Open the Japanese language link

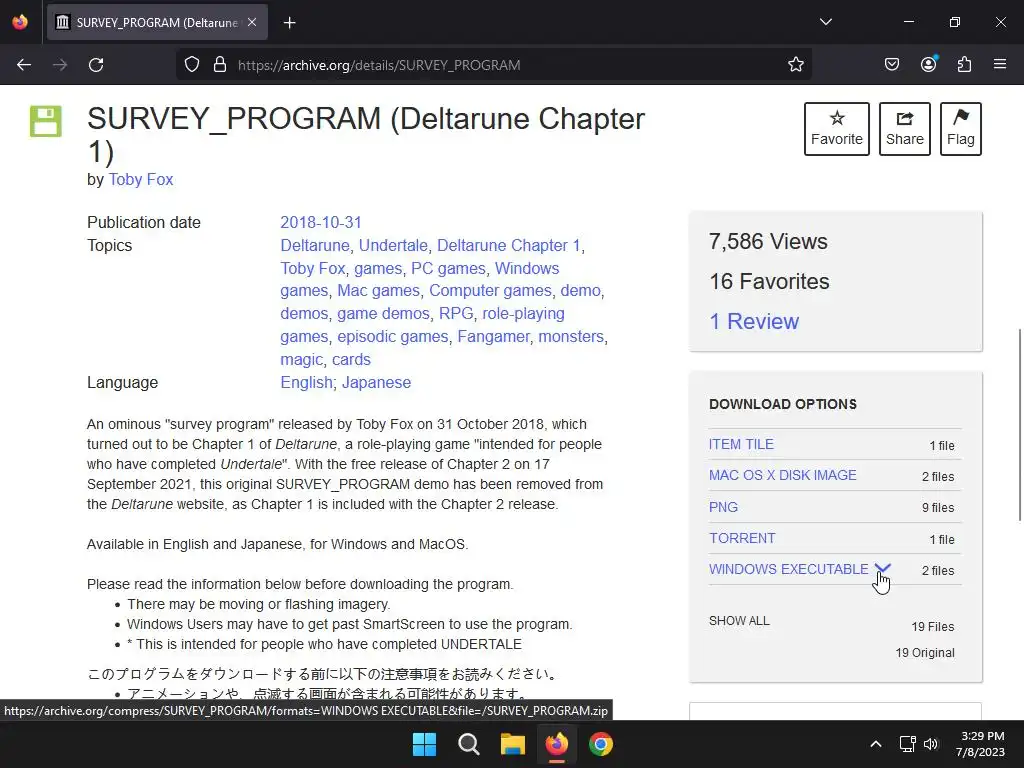coord(376,383)
